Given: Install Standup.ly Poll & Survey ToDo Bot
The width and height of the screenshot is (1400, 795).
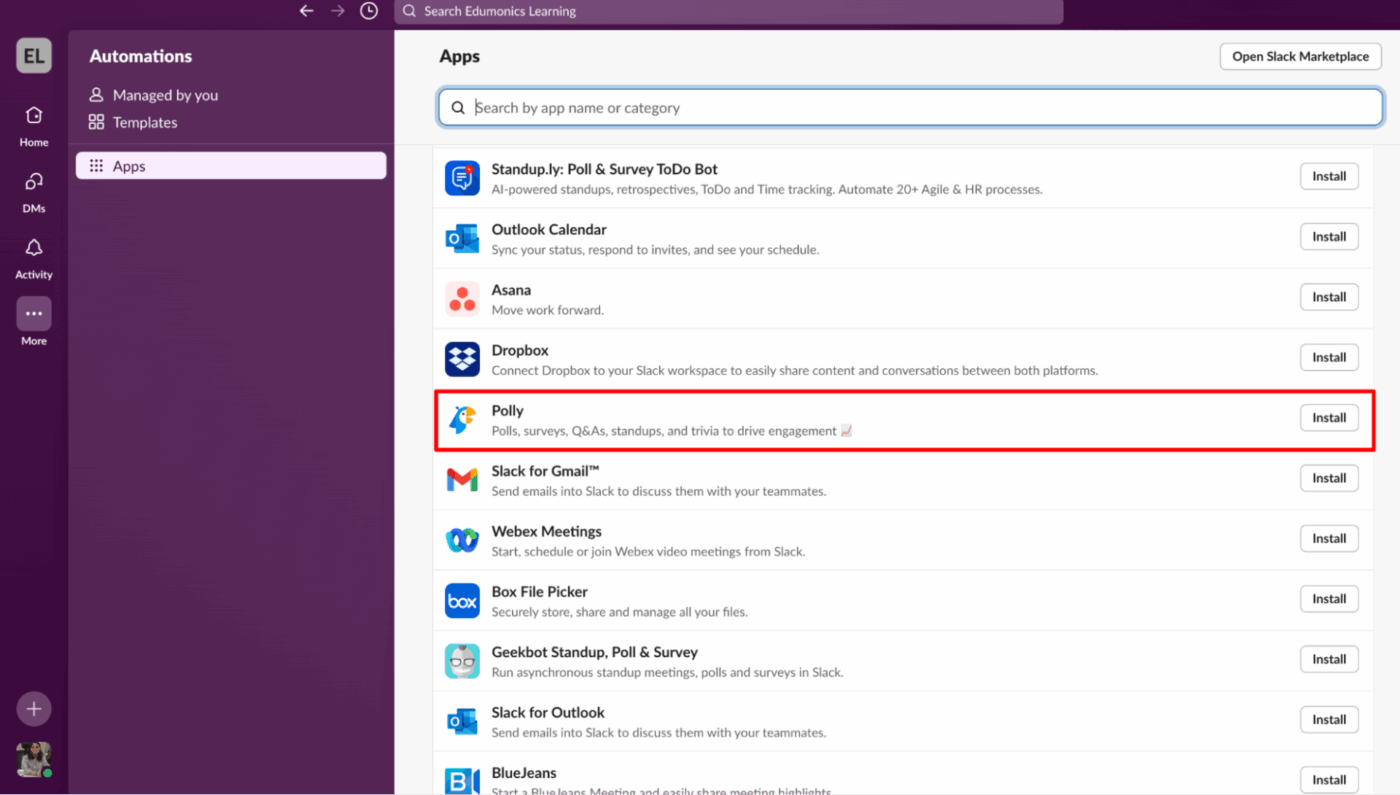Looking at the screenshot, I should point(1329,176).
